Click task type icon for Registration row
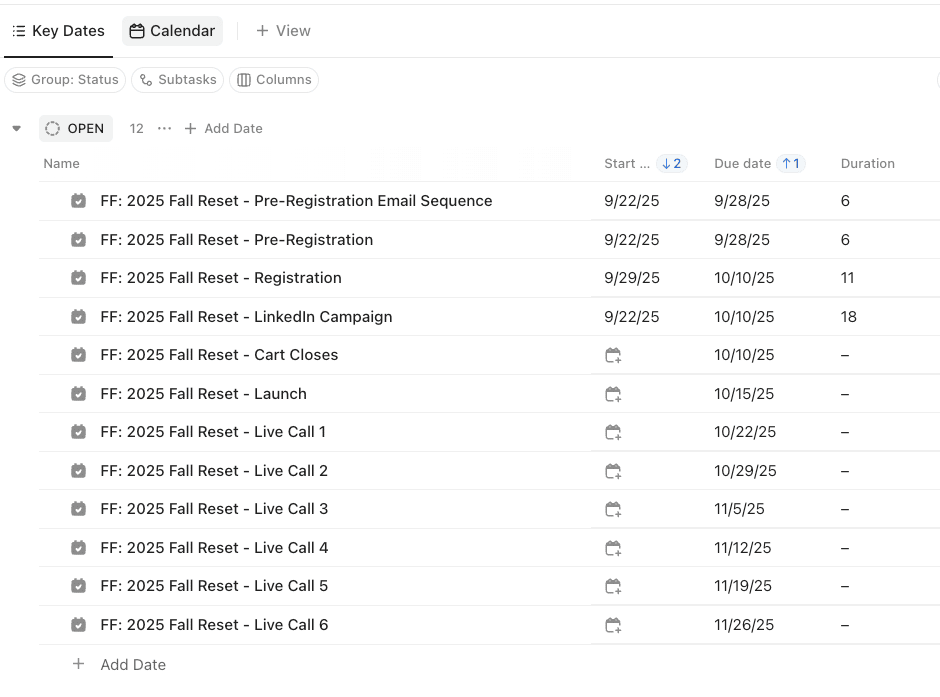The width and height of the screenshot is (940, 697). pos(78,278)
